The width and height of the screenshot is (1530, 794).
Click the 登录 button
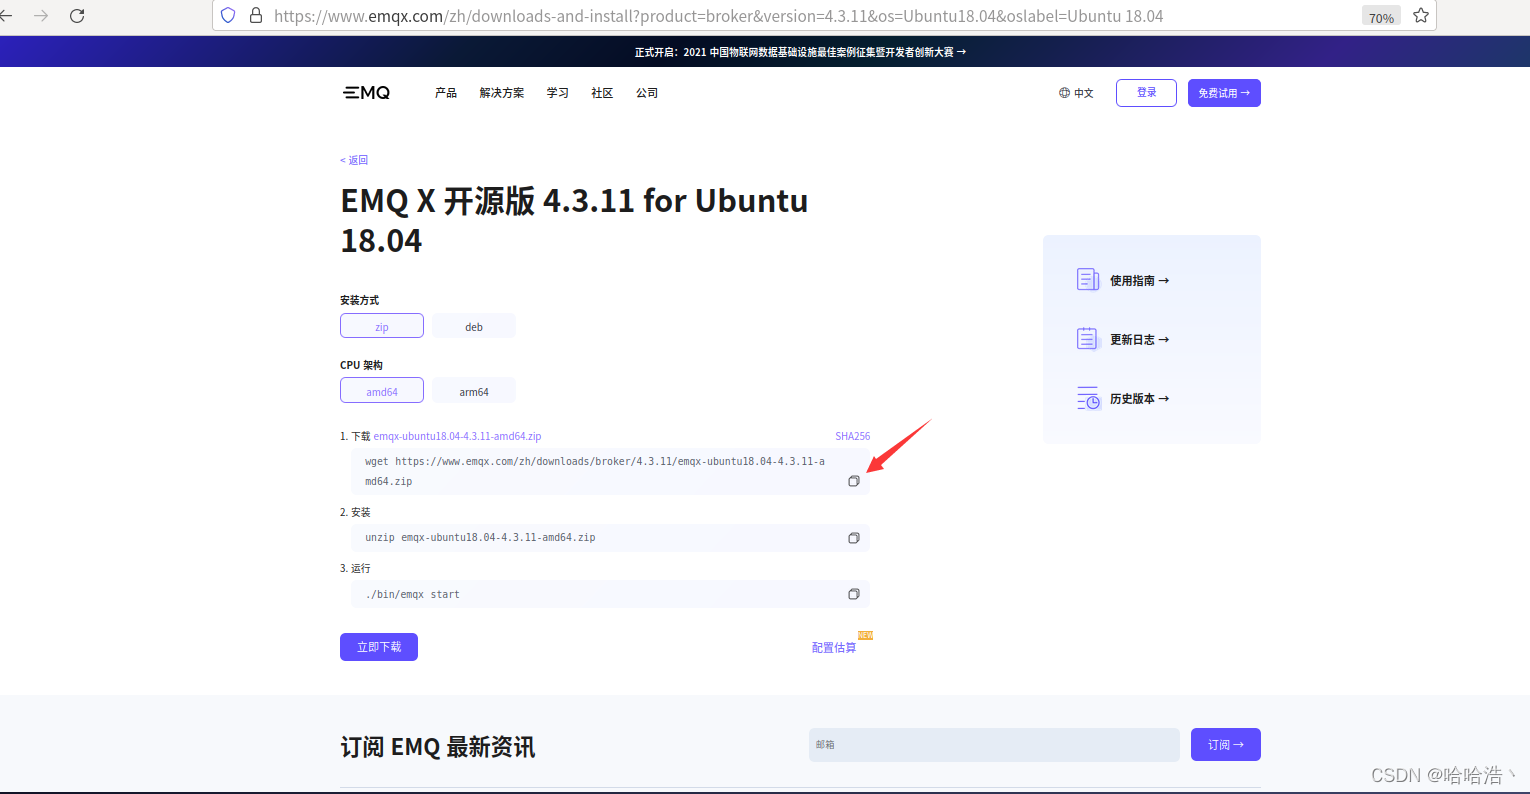pos(1146,93)
